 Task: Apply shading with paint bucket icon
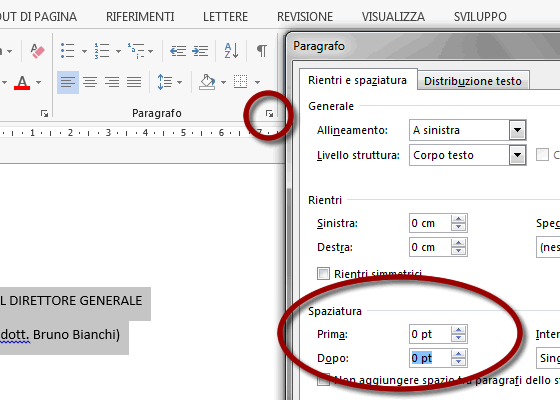(x=207, y=82)
